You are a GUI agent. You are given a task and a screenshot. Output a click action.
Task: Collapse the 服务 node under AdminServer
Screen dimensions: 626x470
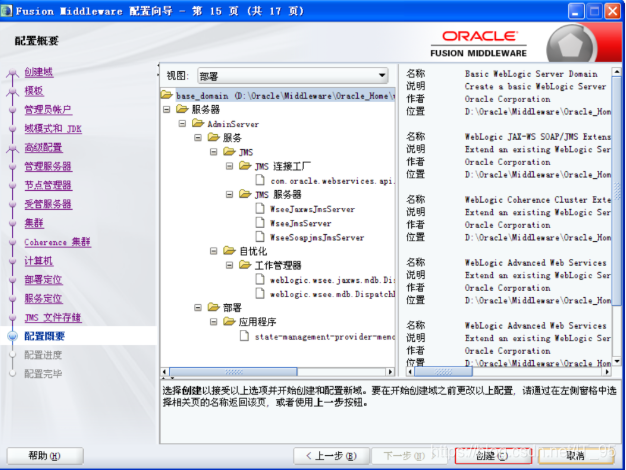coord(198,138)
